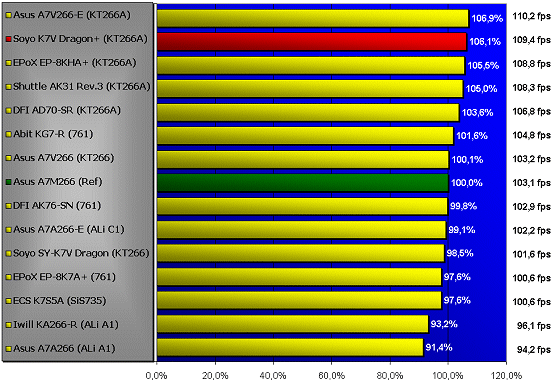555x380 pixels.
Task: Click the 0,0% axis label
Action: (156, 376)
